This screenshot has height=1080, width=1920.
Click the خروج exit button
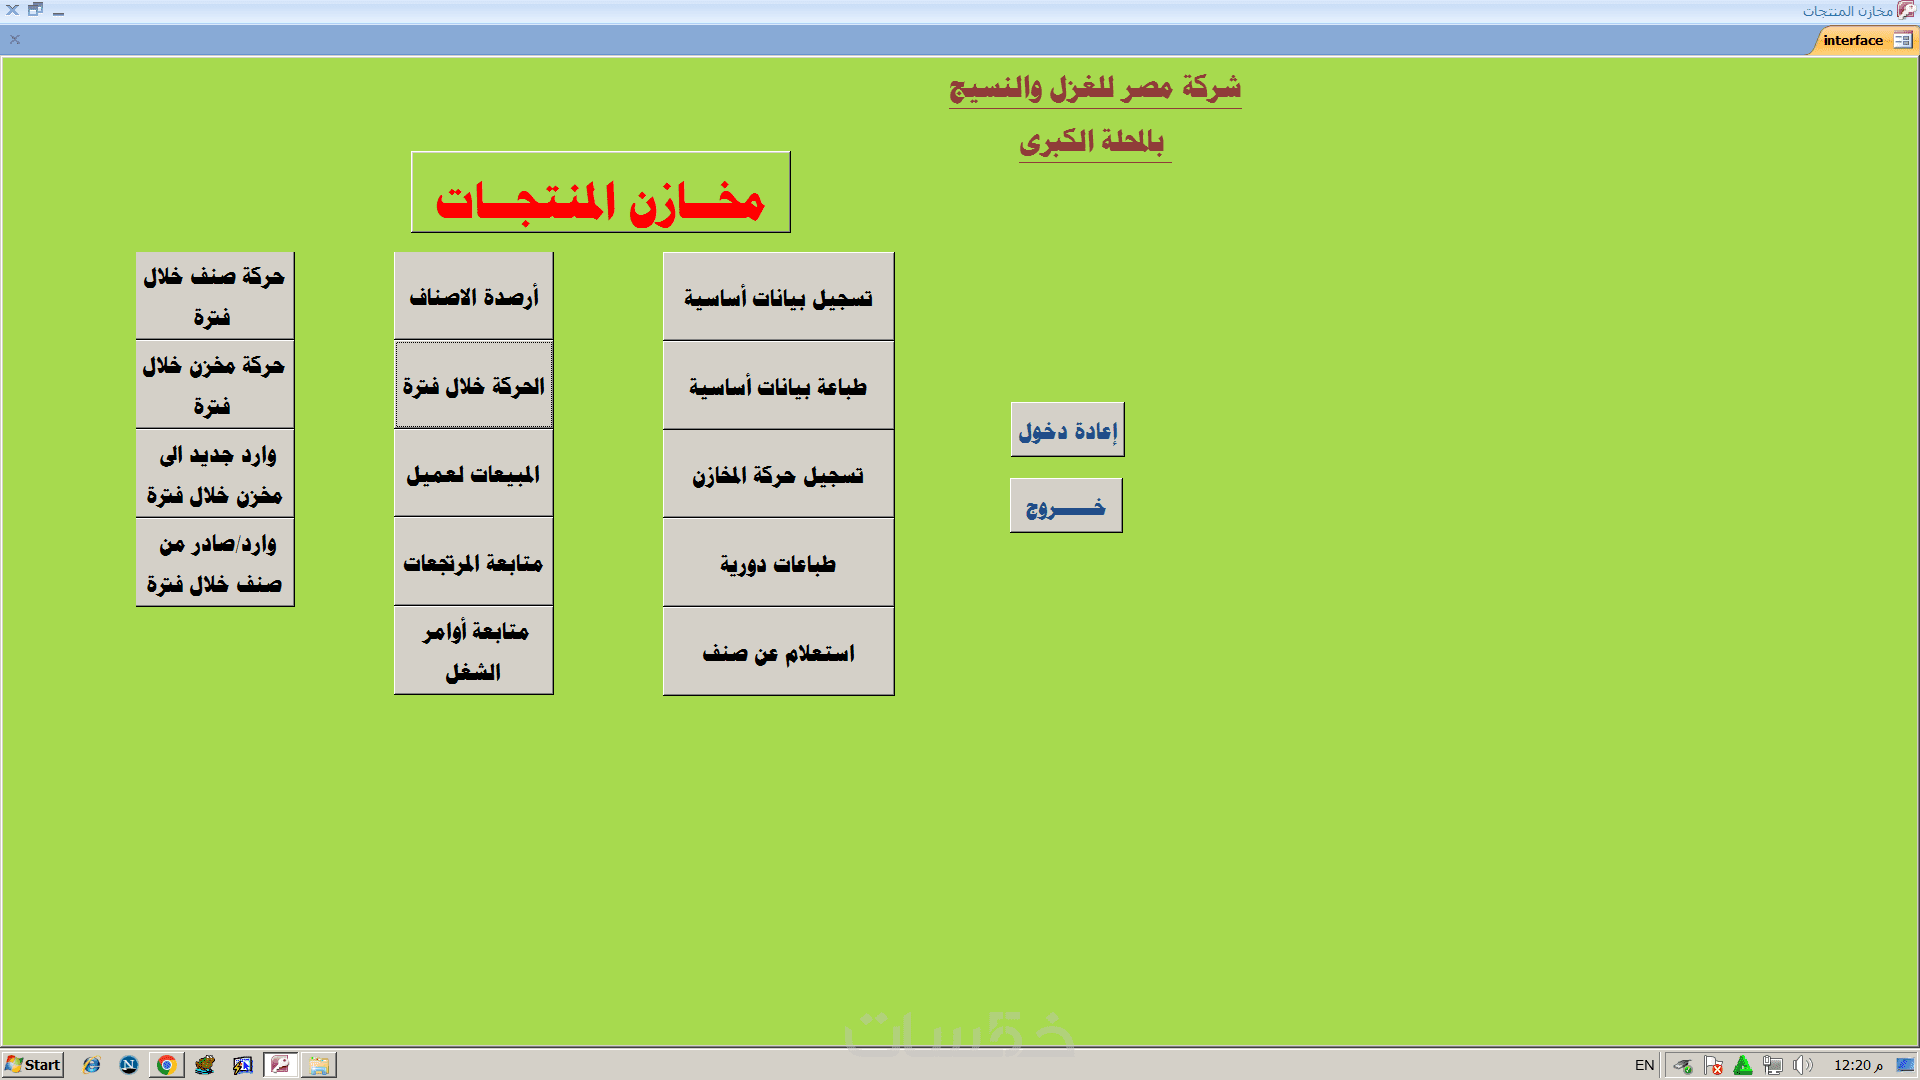tap(1066, 506)
